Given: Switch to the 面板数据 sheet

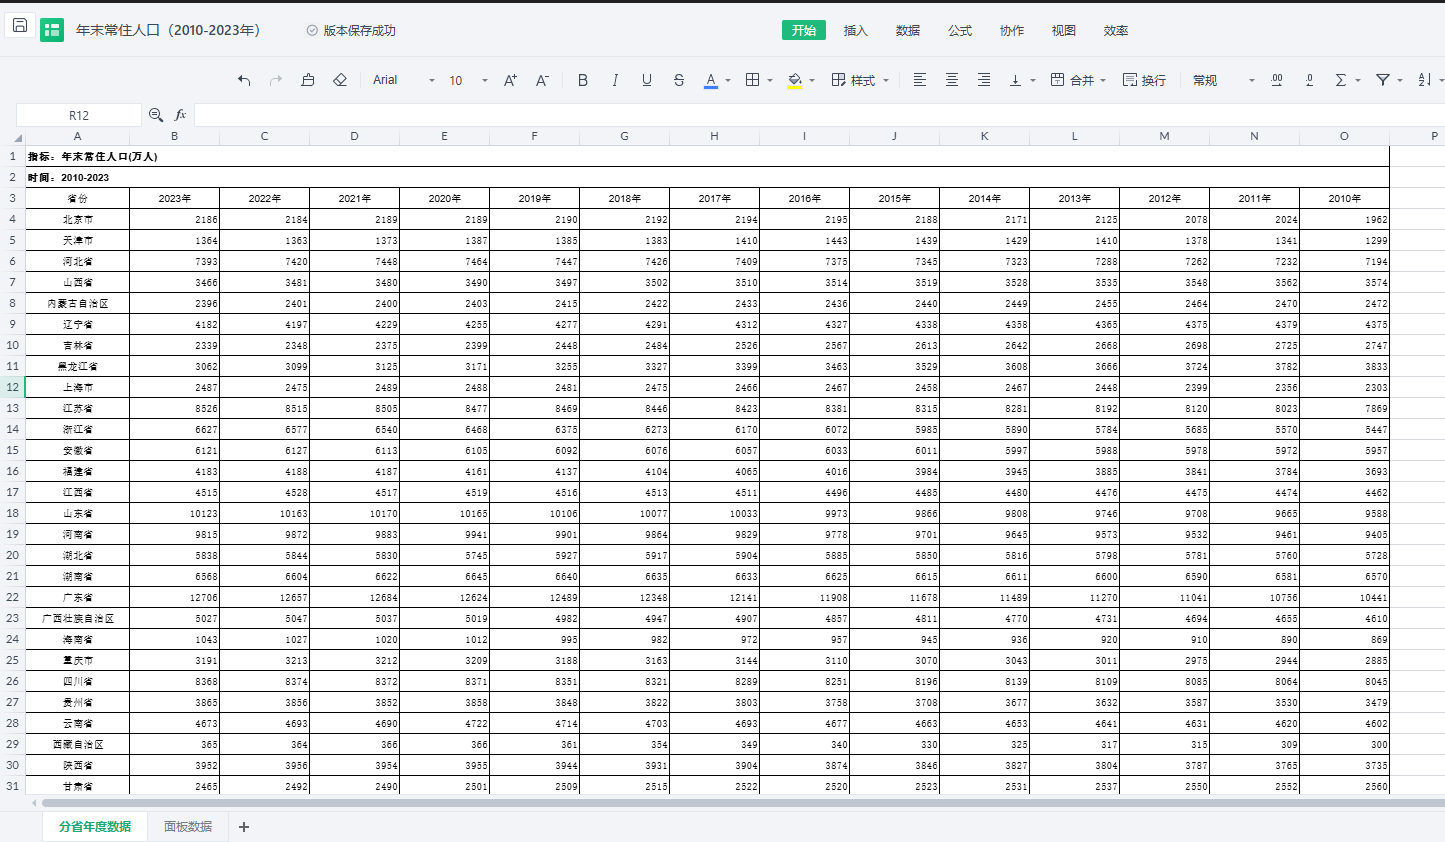Looking at the screenshot, I should click(188, 827).
